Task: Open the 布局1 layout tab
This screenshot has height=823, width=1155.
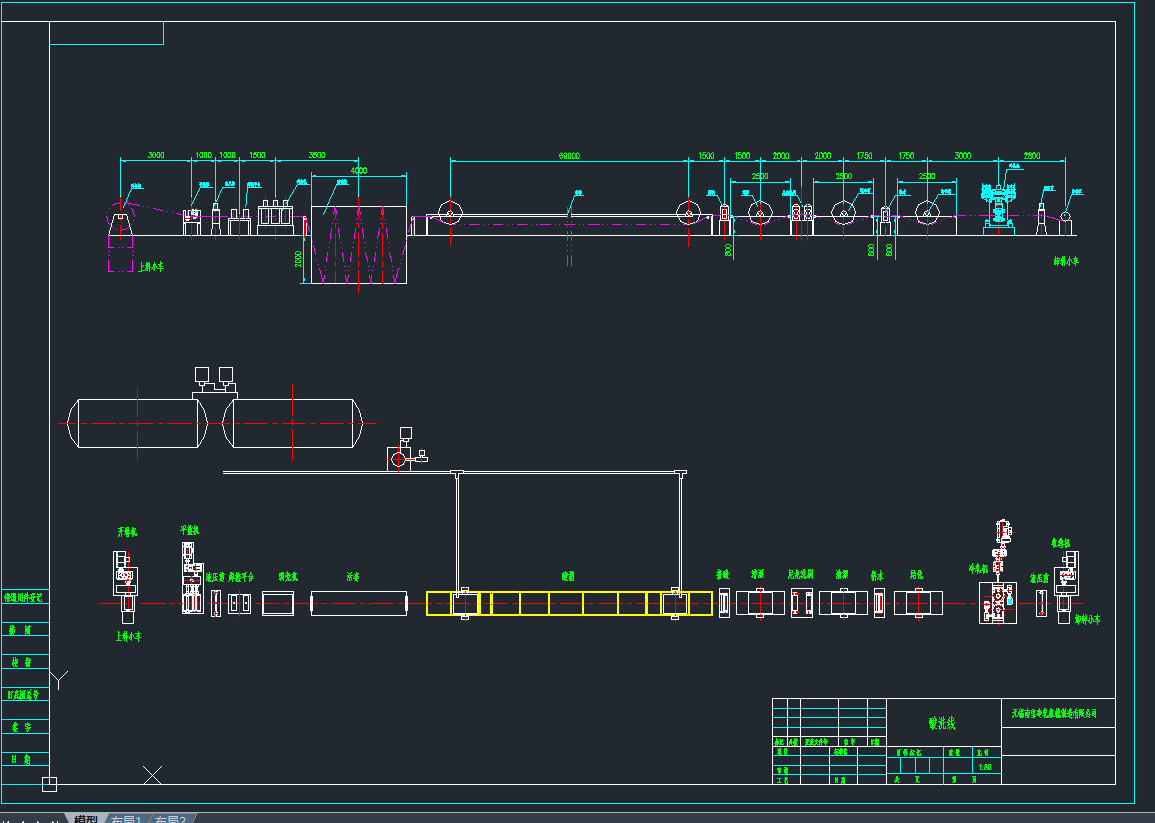Action: click(126, 818)
